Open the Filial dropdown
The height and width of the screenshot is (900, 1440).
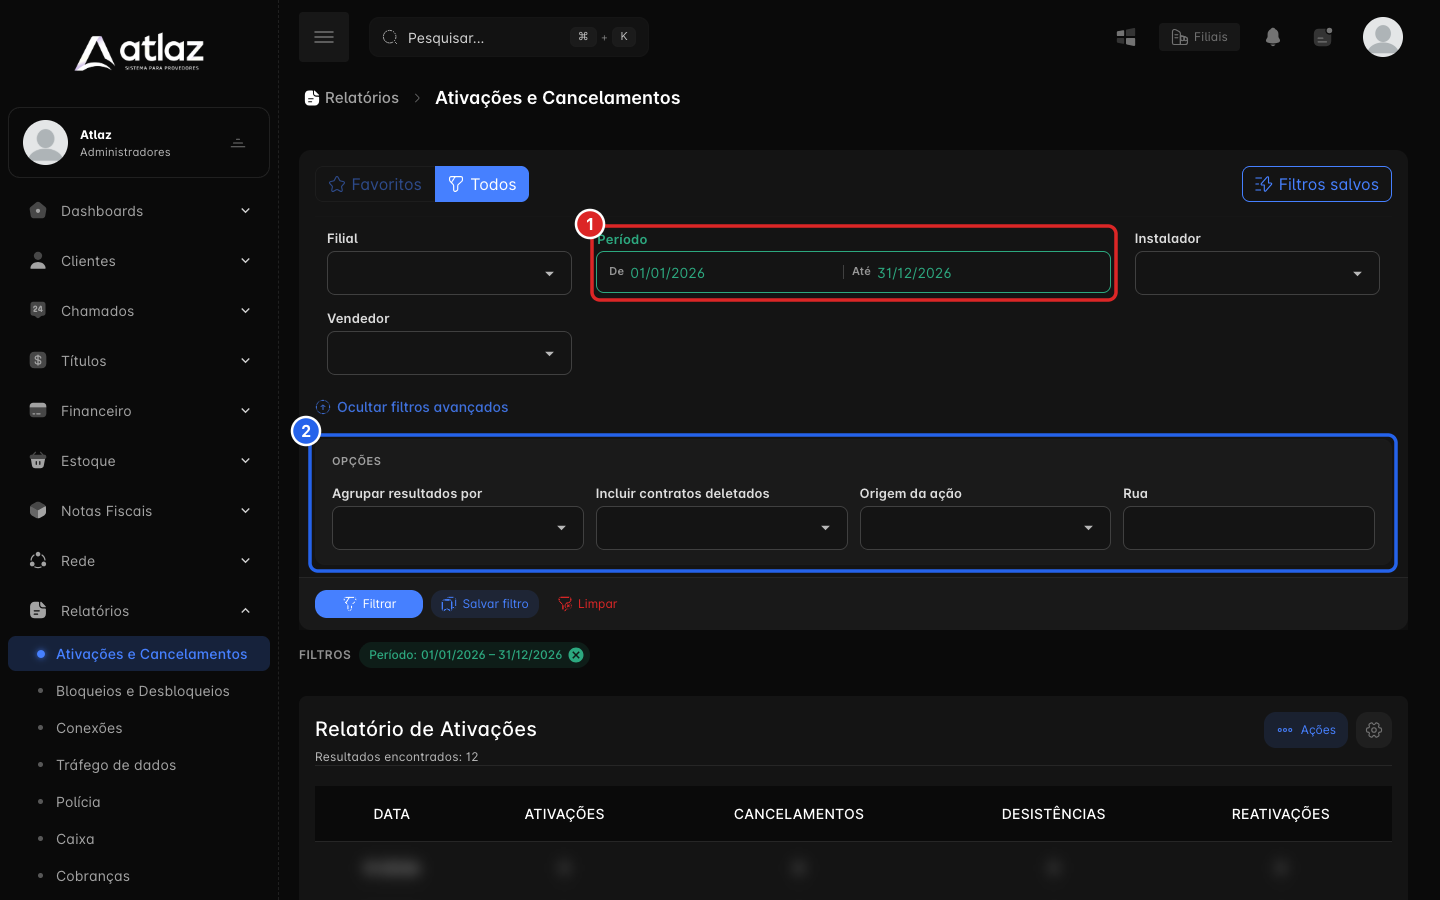tap(449, 273)
